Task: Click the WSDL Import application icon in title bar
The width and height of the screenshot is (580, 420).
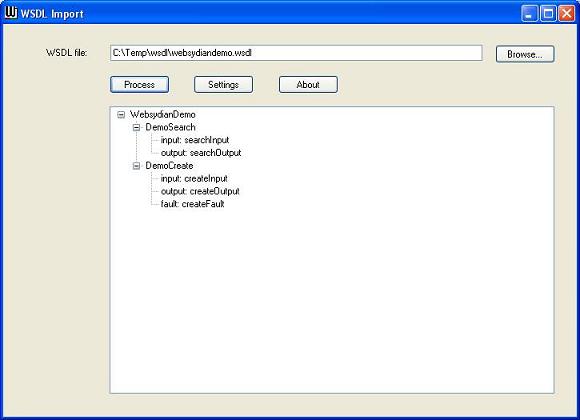Action: pos(11,13)
